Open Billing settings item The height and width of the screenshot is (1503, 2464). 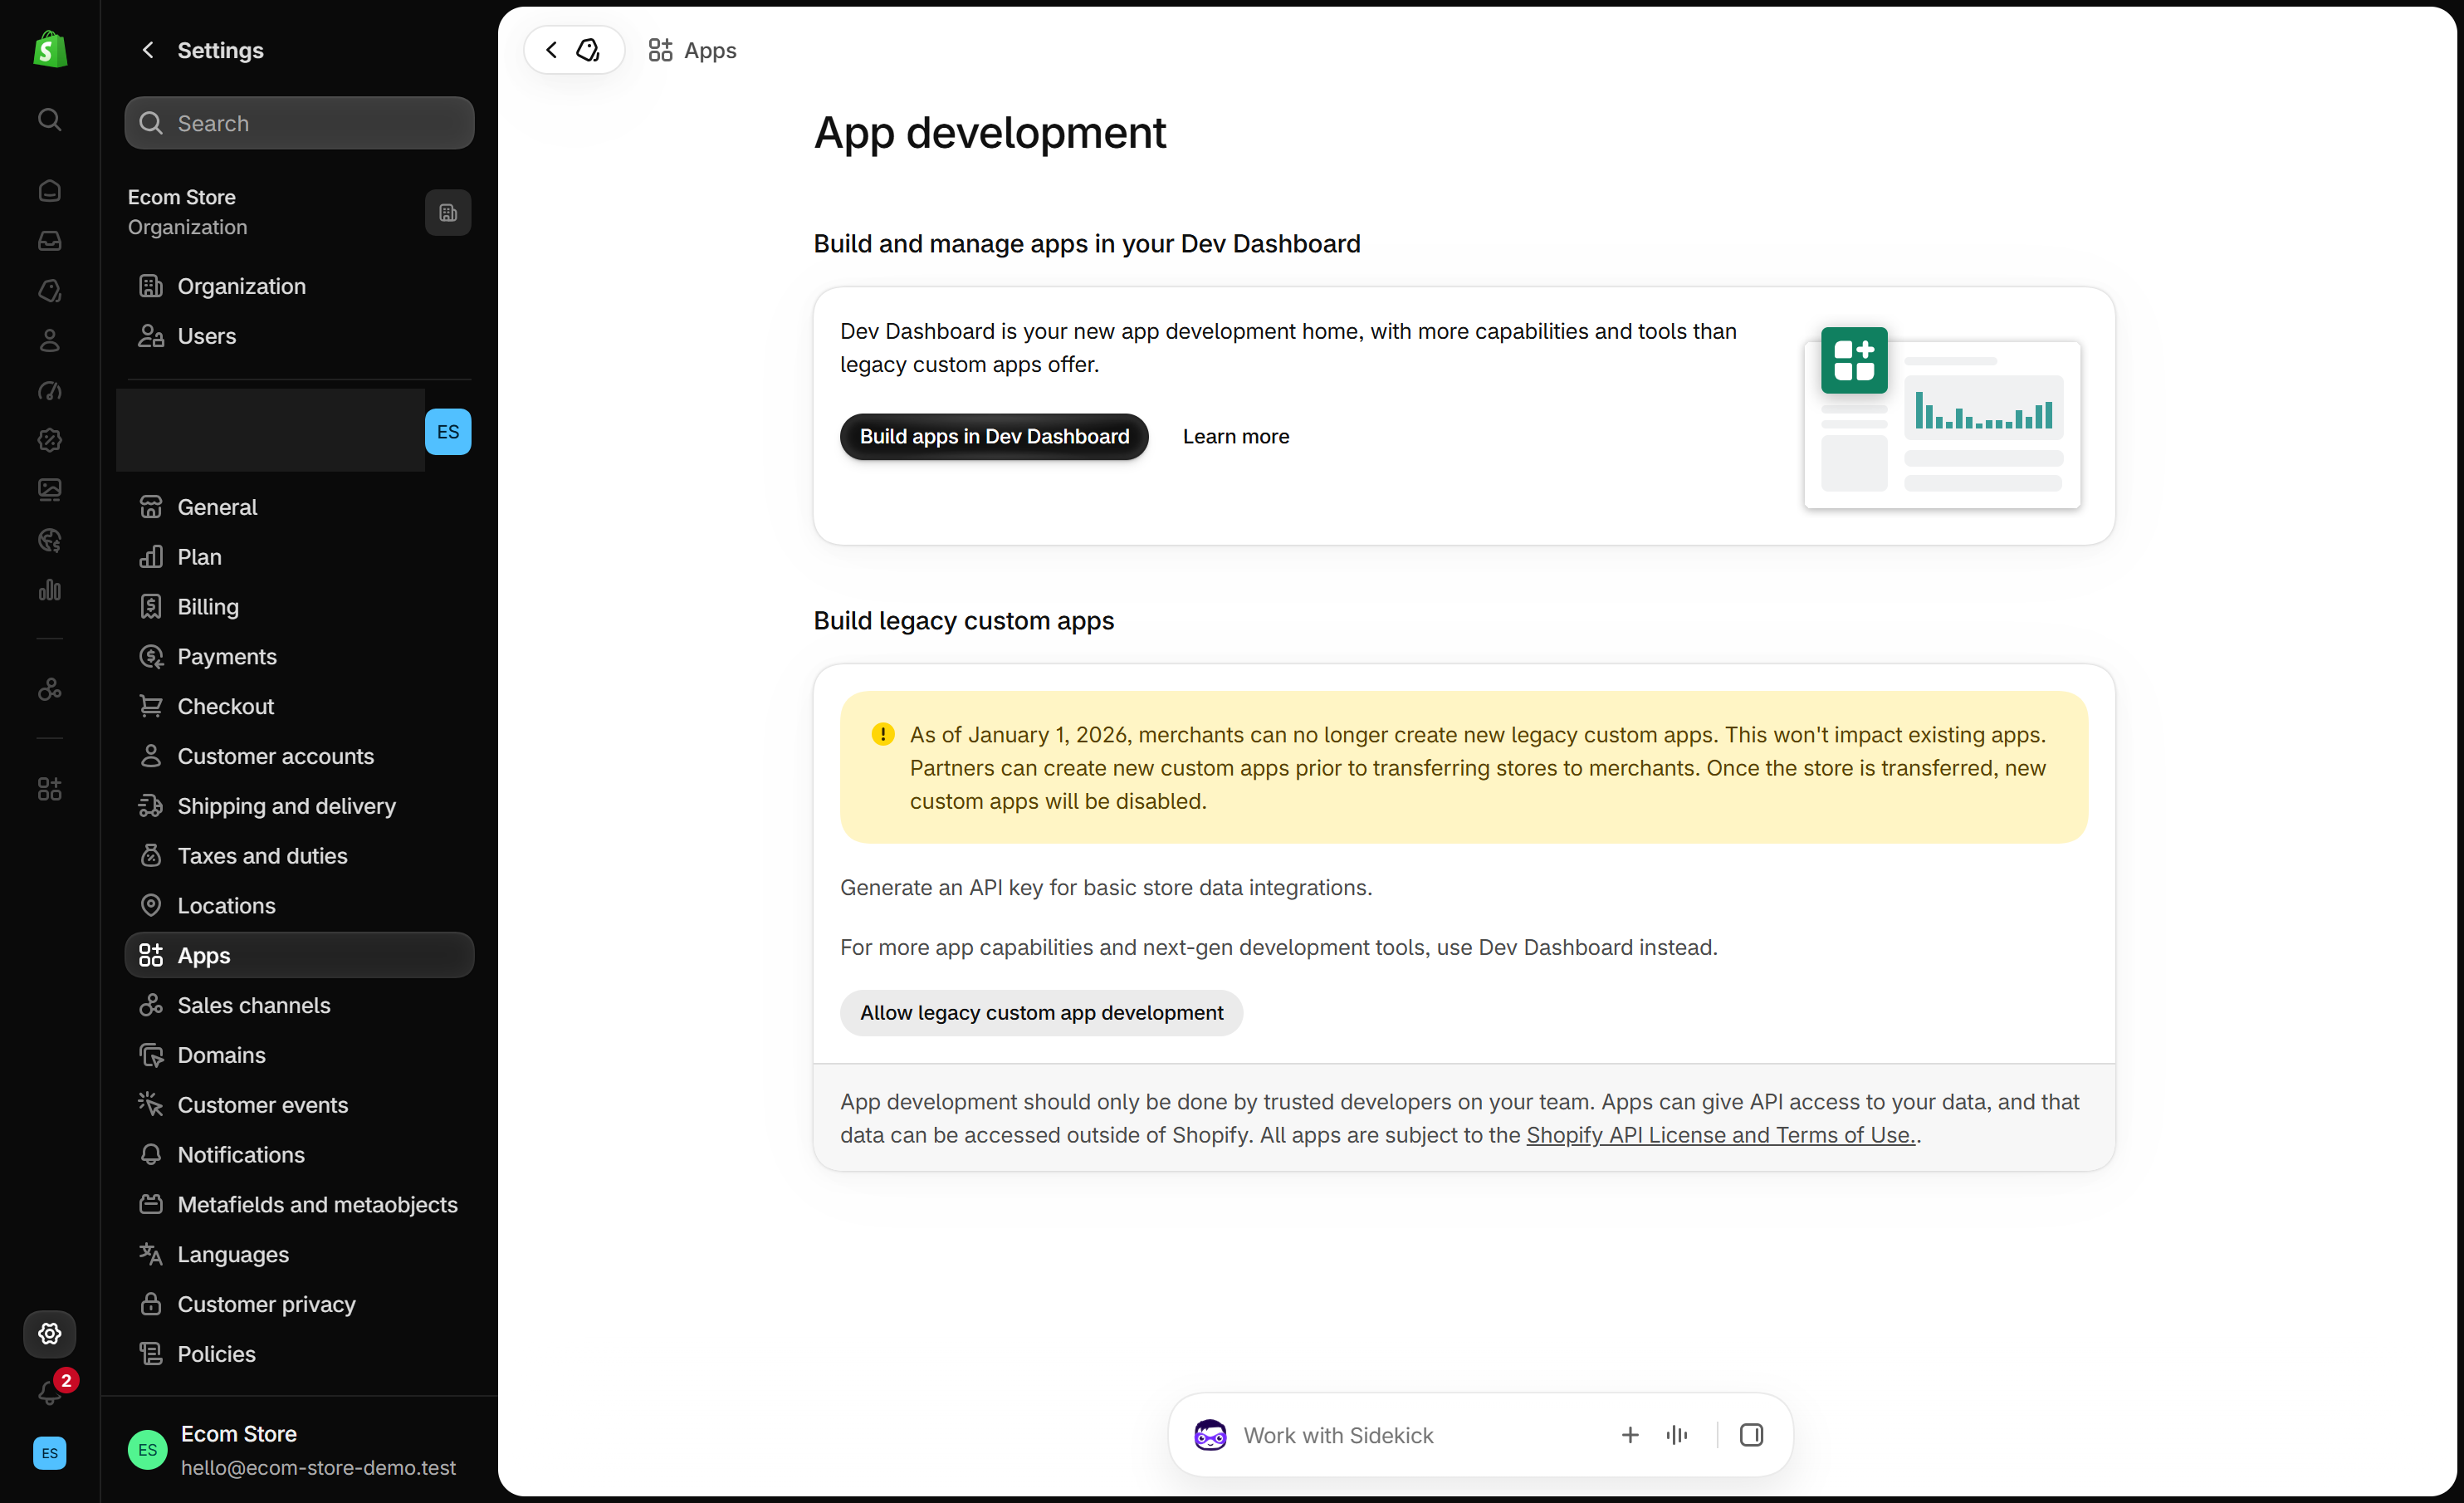tap(299, 607)
